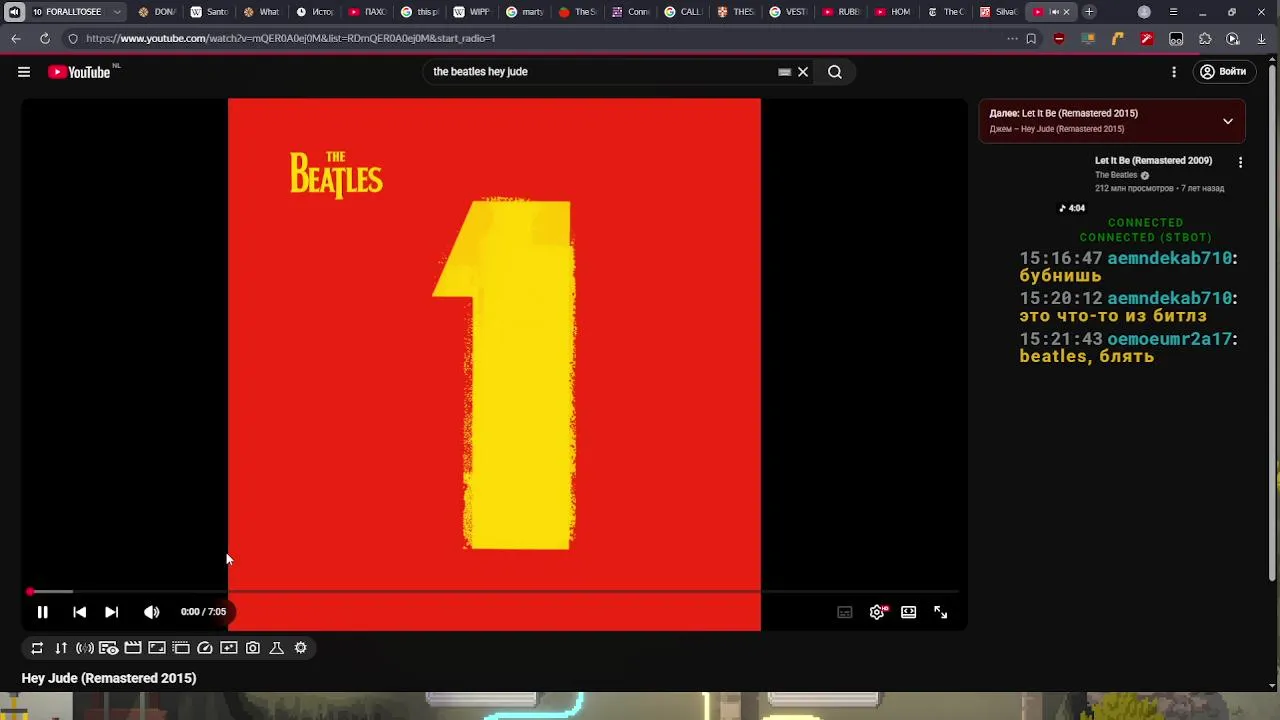Open the browser extensions puzzle icon

(x=1205, y=38)
